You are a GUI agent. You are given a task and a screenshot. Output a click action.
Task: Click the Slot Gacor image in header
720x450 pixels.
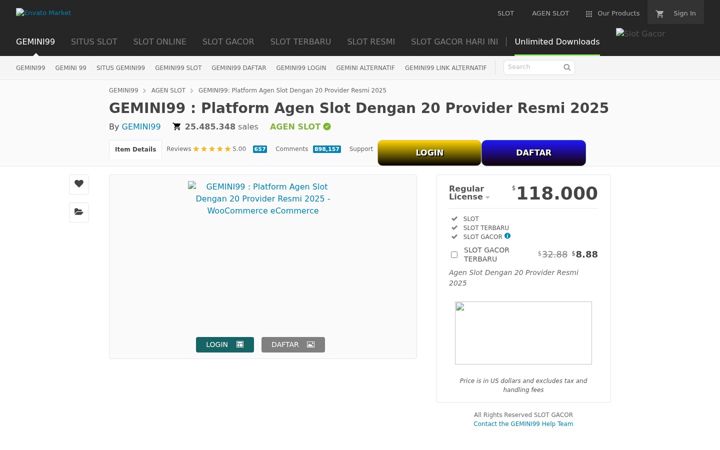pos(640,34)
